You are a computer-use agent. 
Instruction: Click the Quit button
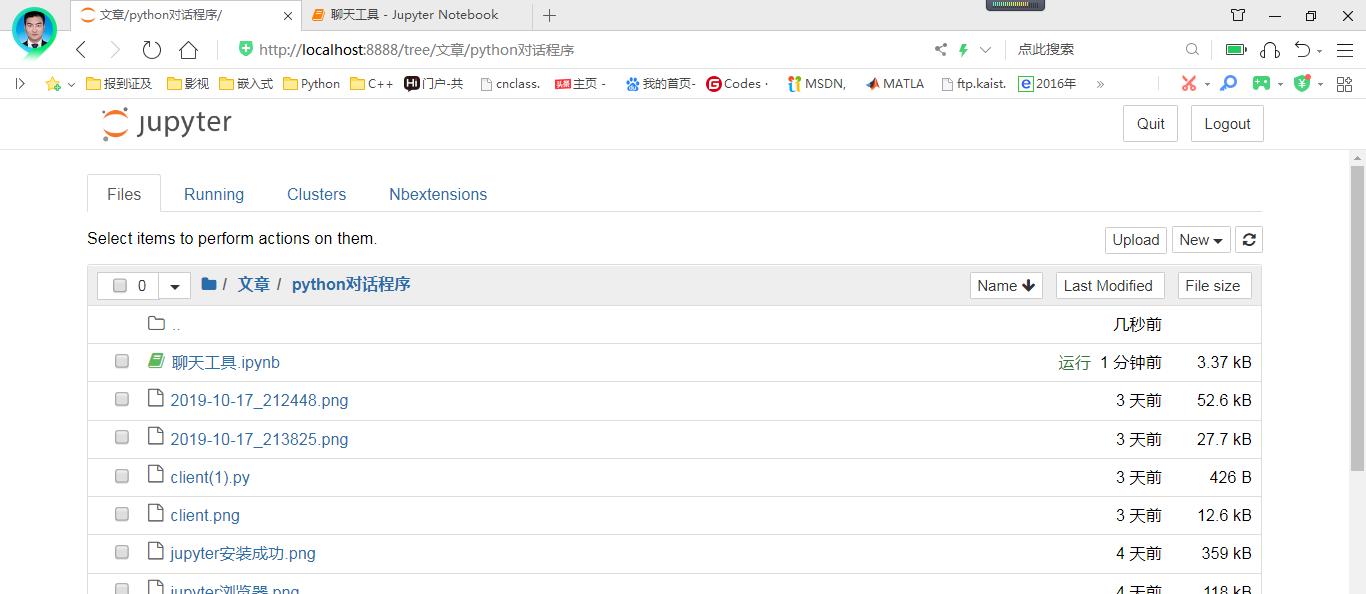(x=1150, y=123)
